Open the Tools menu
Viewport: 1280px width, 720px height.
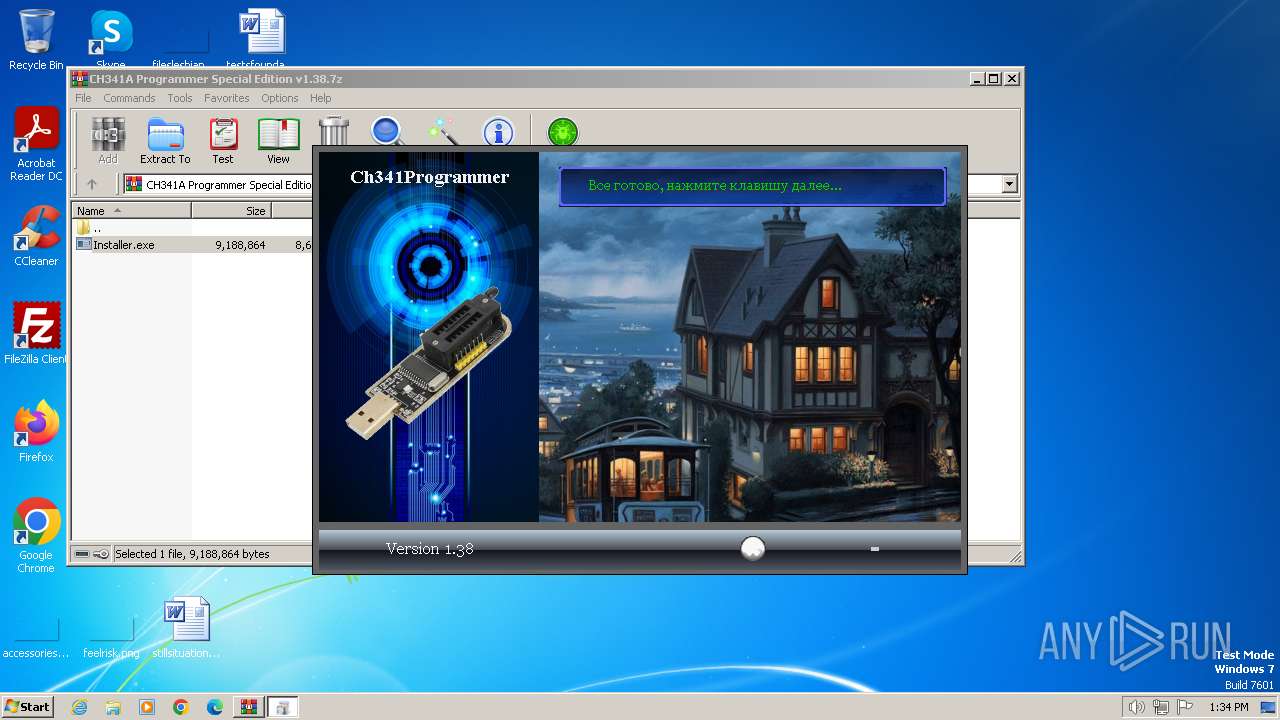(180, 98)
